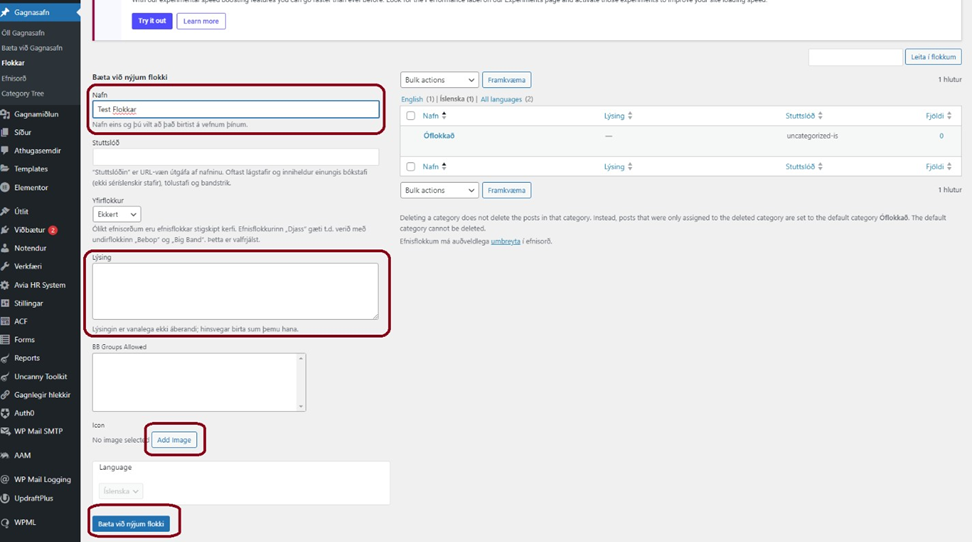Expand the Yfirflokkur parent dropdown
This screenshot has height=542, width=972.
click(x=116, y=214)
